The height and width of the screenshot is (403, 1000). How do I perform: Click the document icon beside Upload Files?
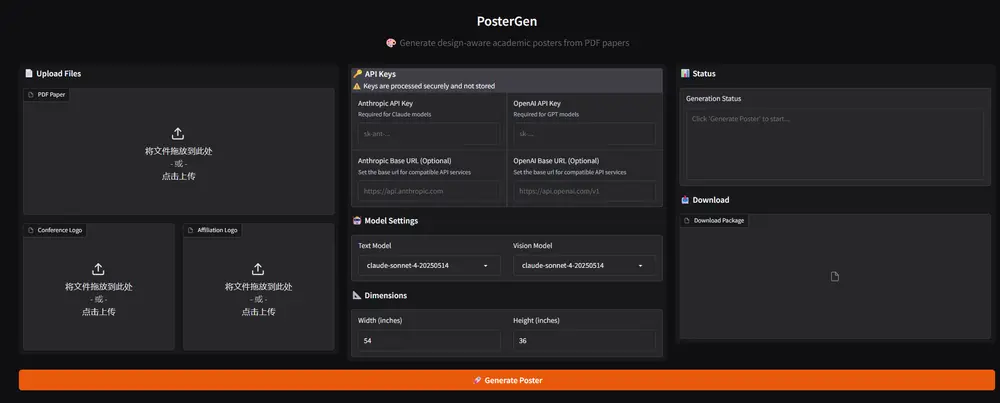pos(29,73)
